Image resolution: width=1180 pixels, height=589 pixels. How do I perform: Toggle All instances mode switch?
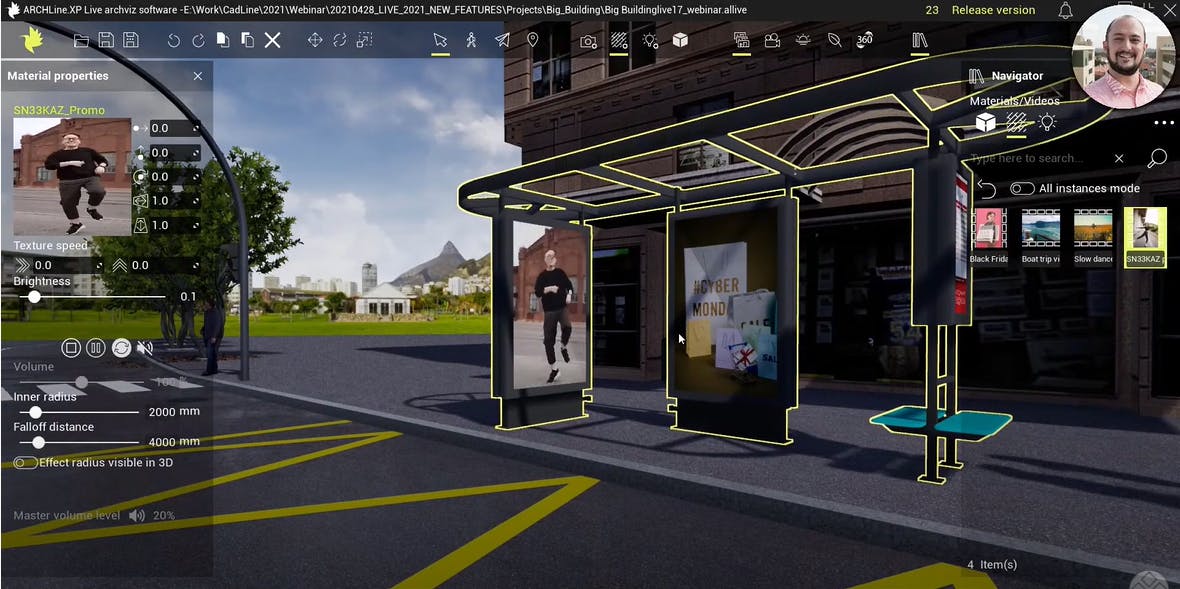click(x=1022, y=188)
